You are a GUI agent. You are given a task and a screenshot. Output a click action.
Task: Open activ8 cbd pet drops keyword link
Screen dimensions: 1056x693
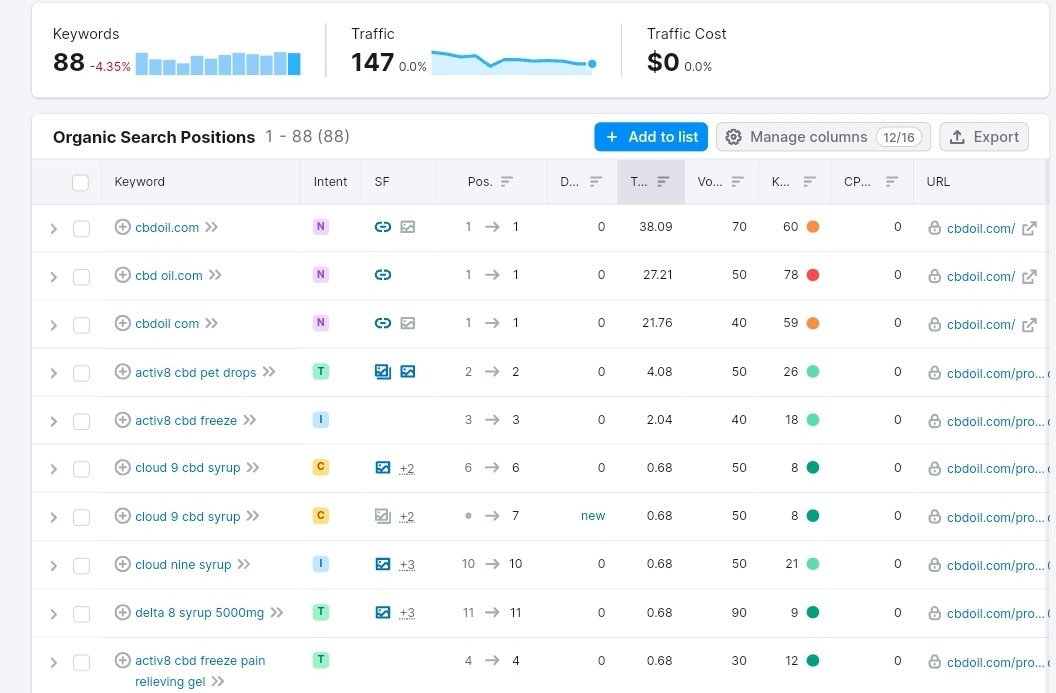point(195,372)
